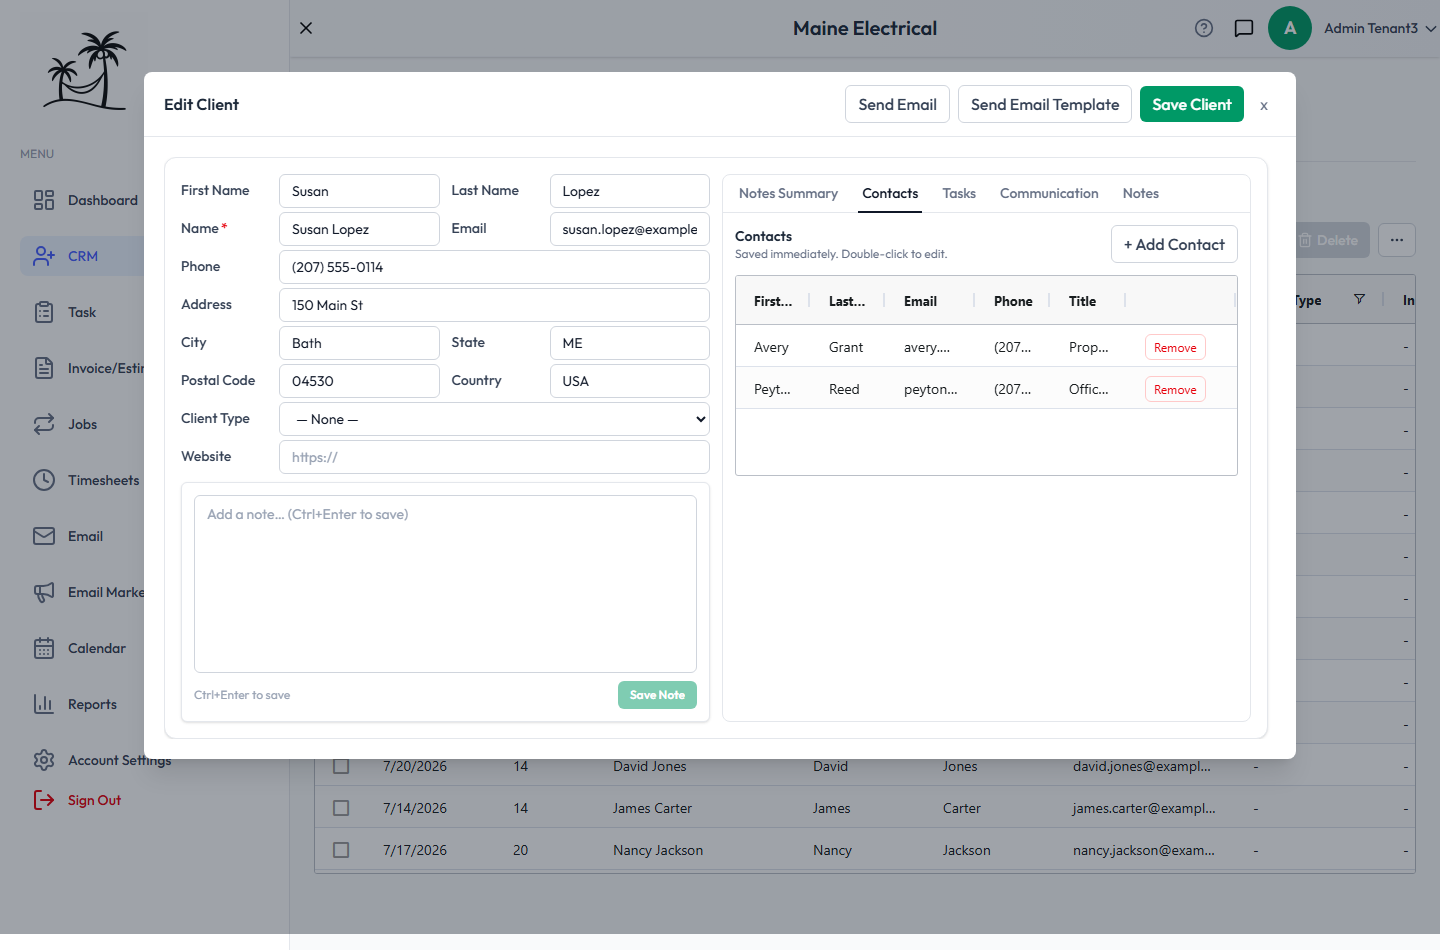Click the Website input field
Screen dimensions: 1440x950
[494, 457]
